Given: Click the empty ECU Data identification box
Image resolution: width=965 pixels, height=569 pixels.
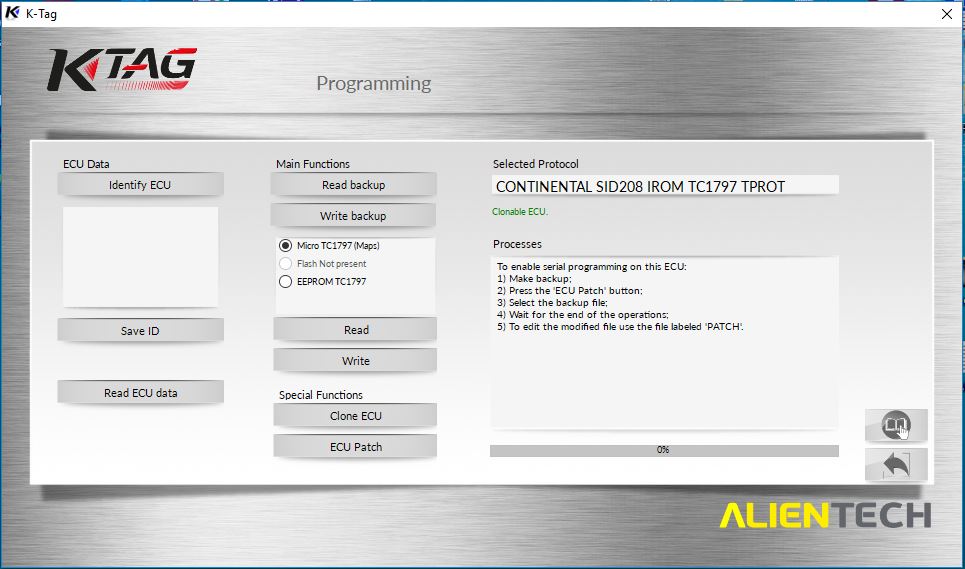Looking at the screenshot, I should pyautogui.click(x=140, y=257).
